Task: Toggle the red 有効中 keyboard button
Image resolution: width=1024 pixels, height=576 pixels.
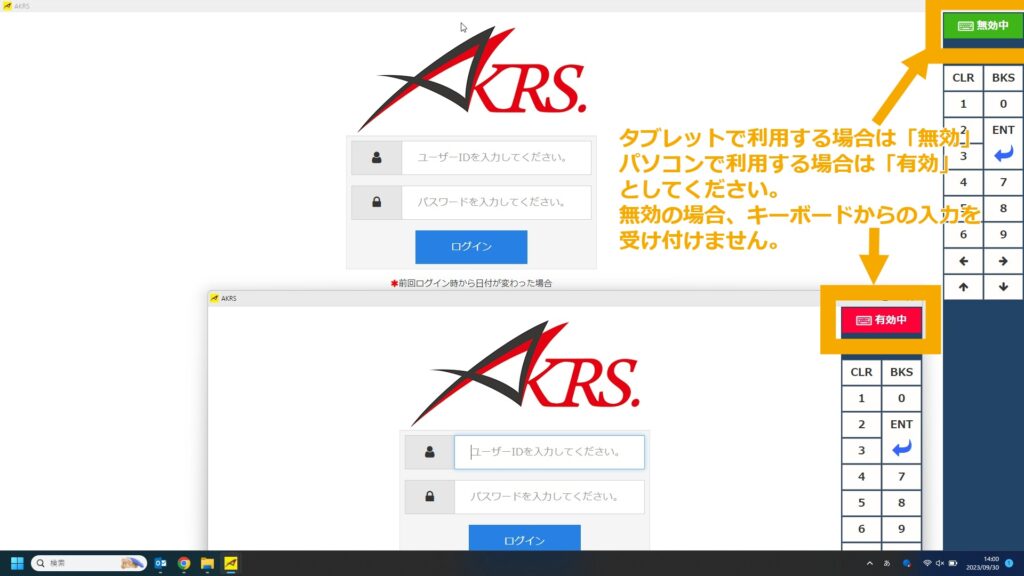Action: 880,320
